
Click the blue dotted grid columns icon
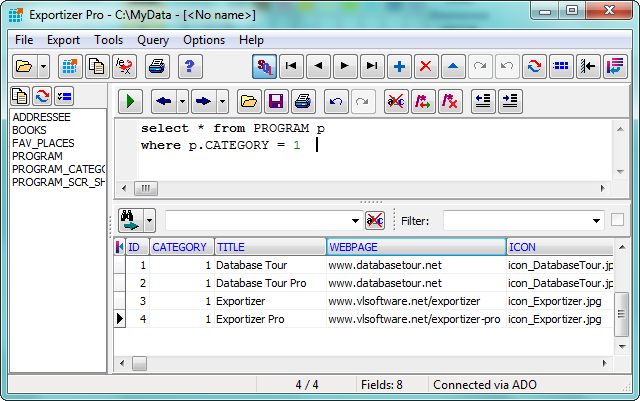561,66
